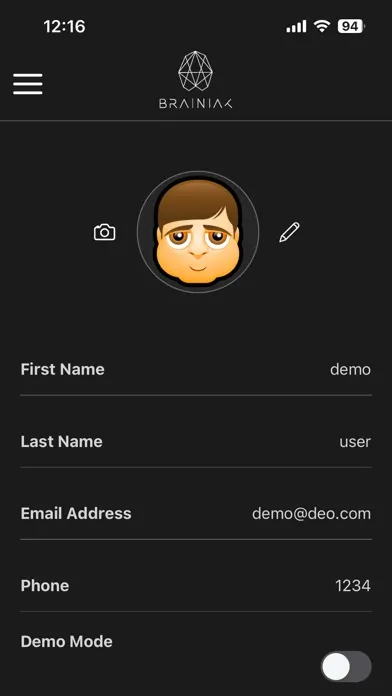
Task: Select the 'Phone' label
Action: pos(45,586)
